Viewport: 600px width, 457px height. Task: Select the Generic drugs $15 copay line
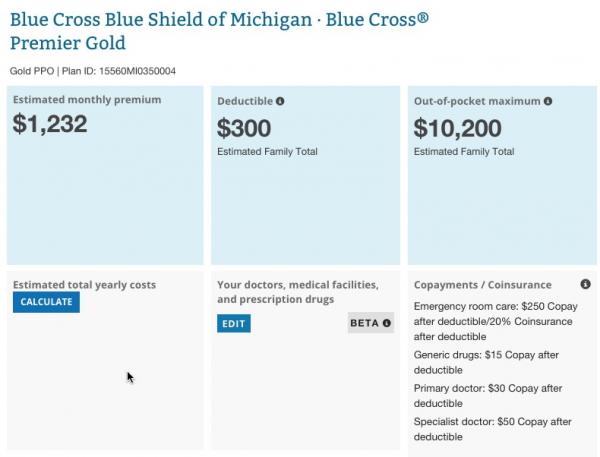(x=487, y=362)
